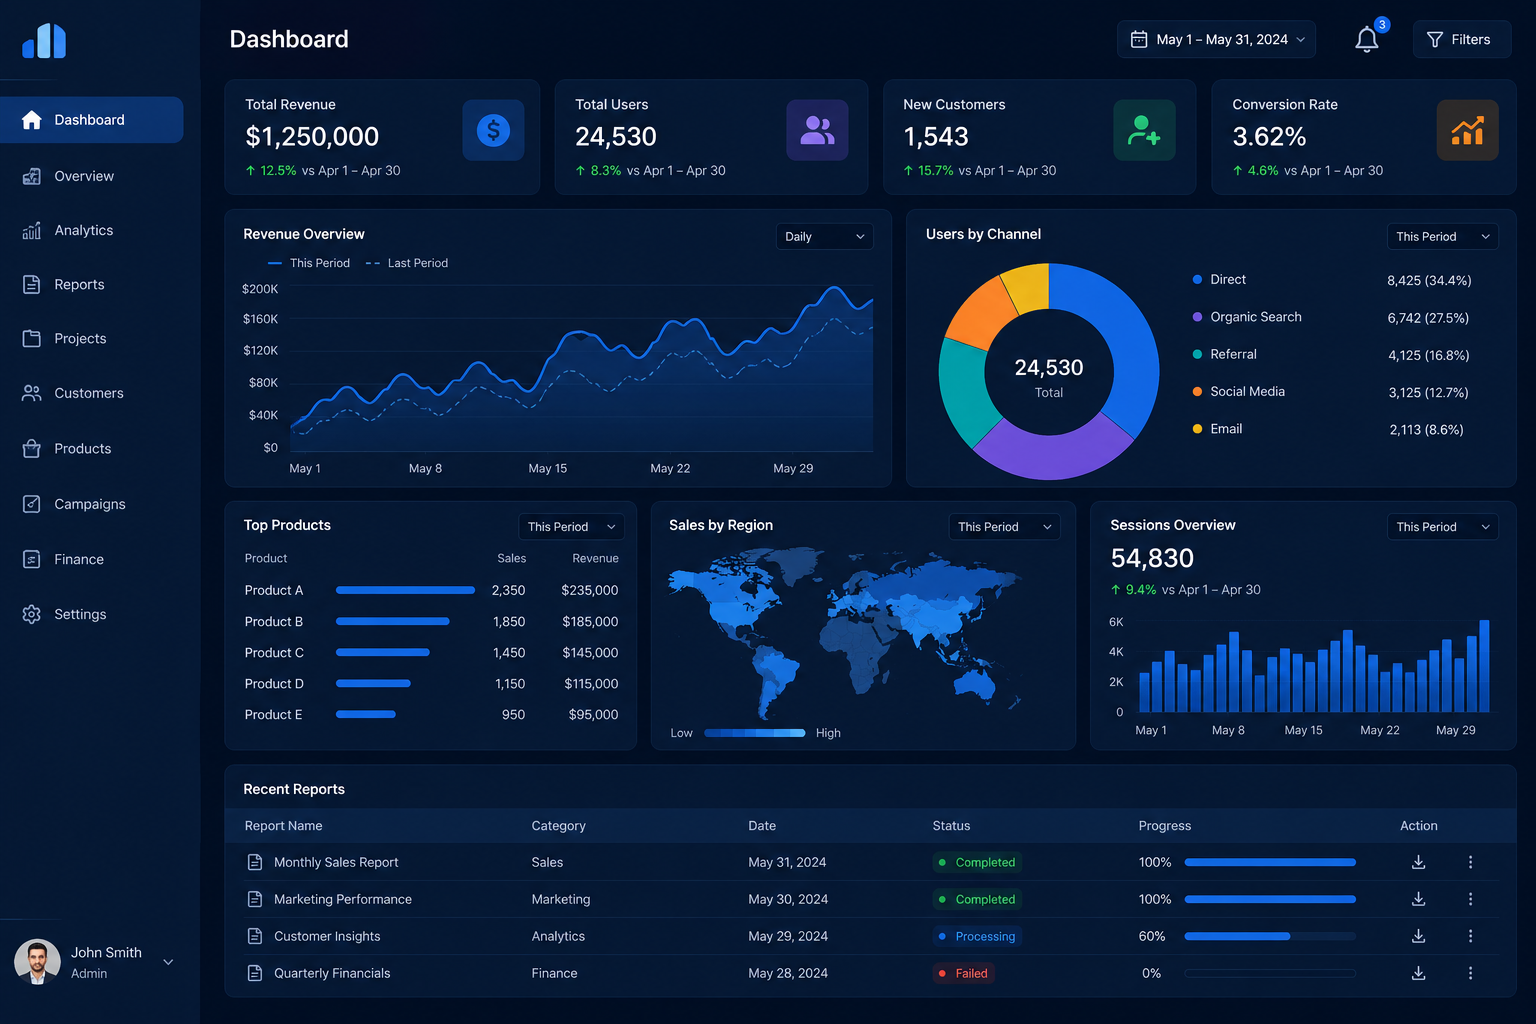Click the Products shopping bag sidebar icon
1536x1024 pixels.
click(x=32, y=448)
